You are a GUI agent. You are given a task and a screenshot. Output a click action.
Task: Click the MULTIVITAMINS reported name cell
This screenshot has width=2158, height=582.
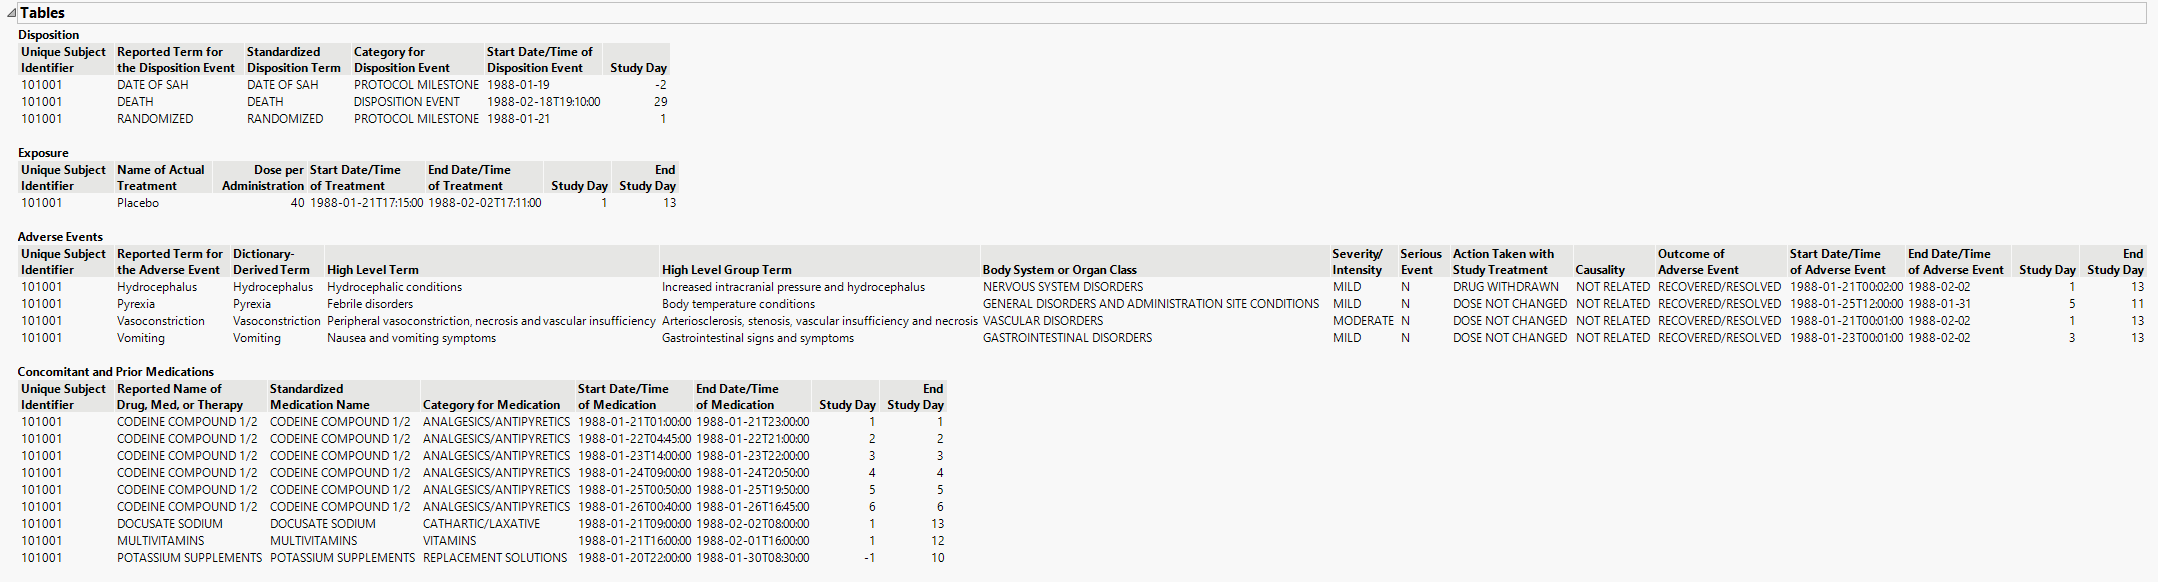[x=160, y=541]
